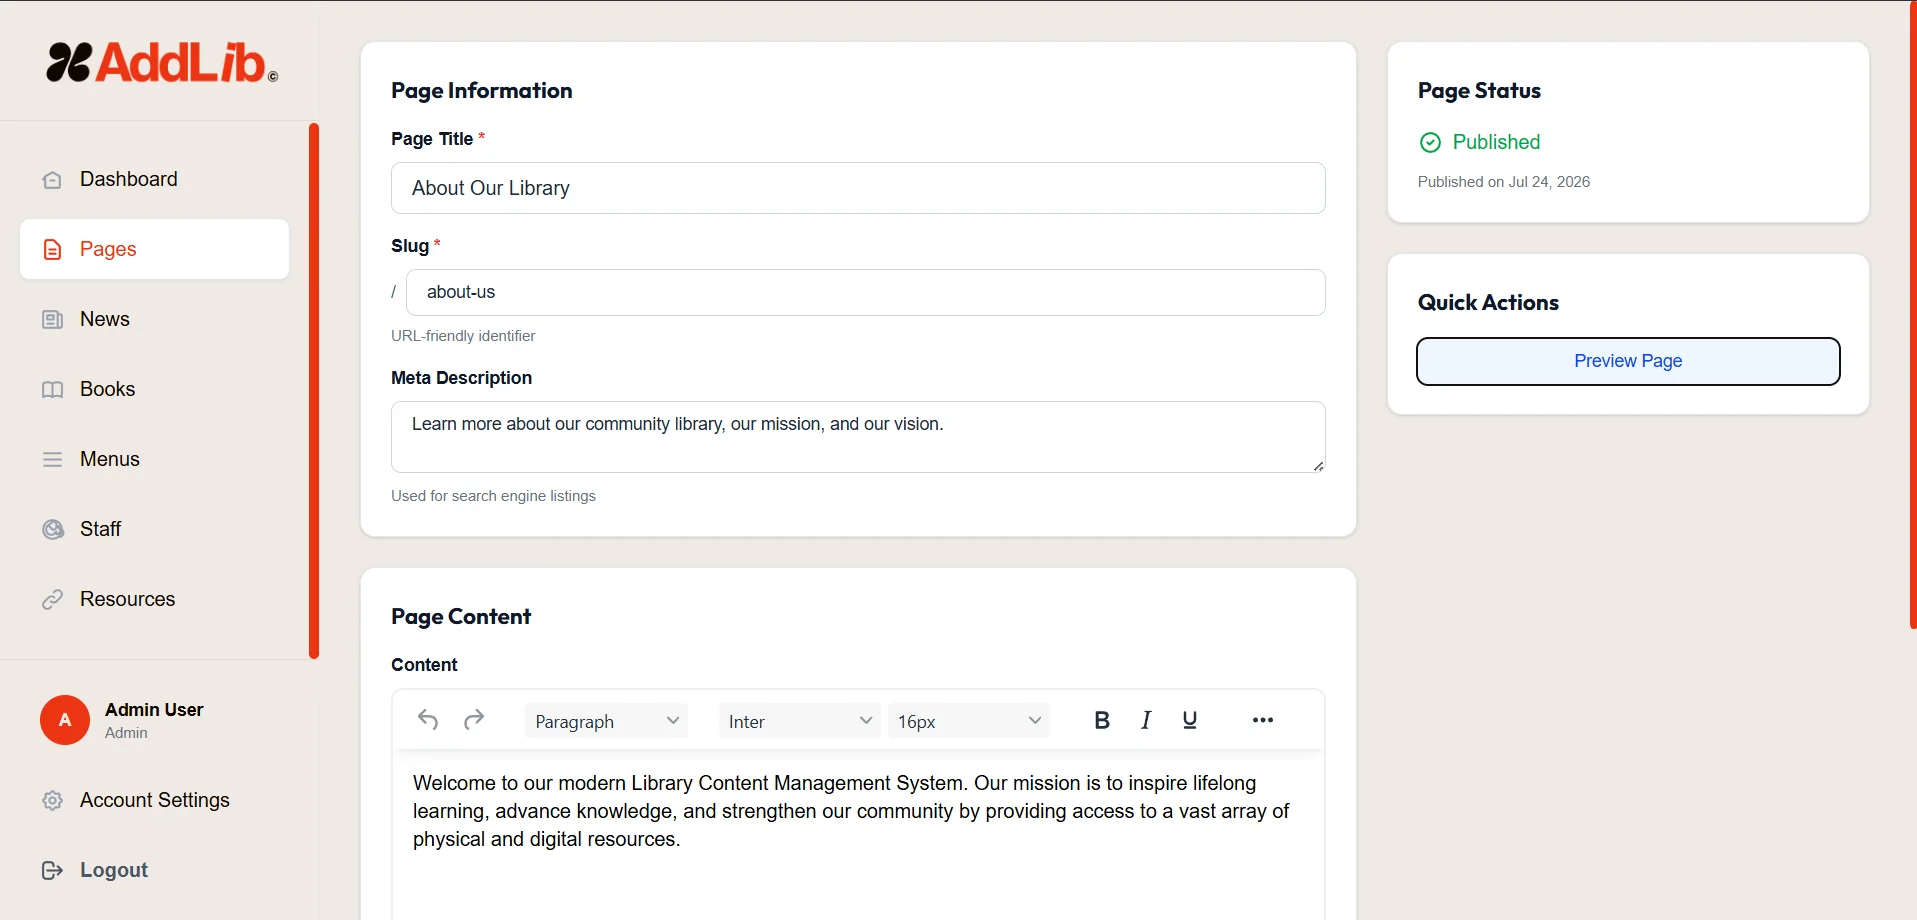
Task: Click the Preview Page button
Action: pos(1628,361)
